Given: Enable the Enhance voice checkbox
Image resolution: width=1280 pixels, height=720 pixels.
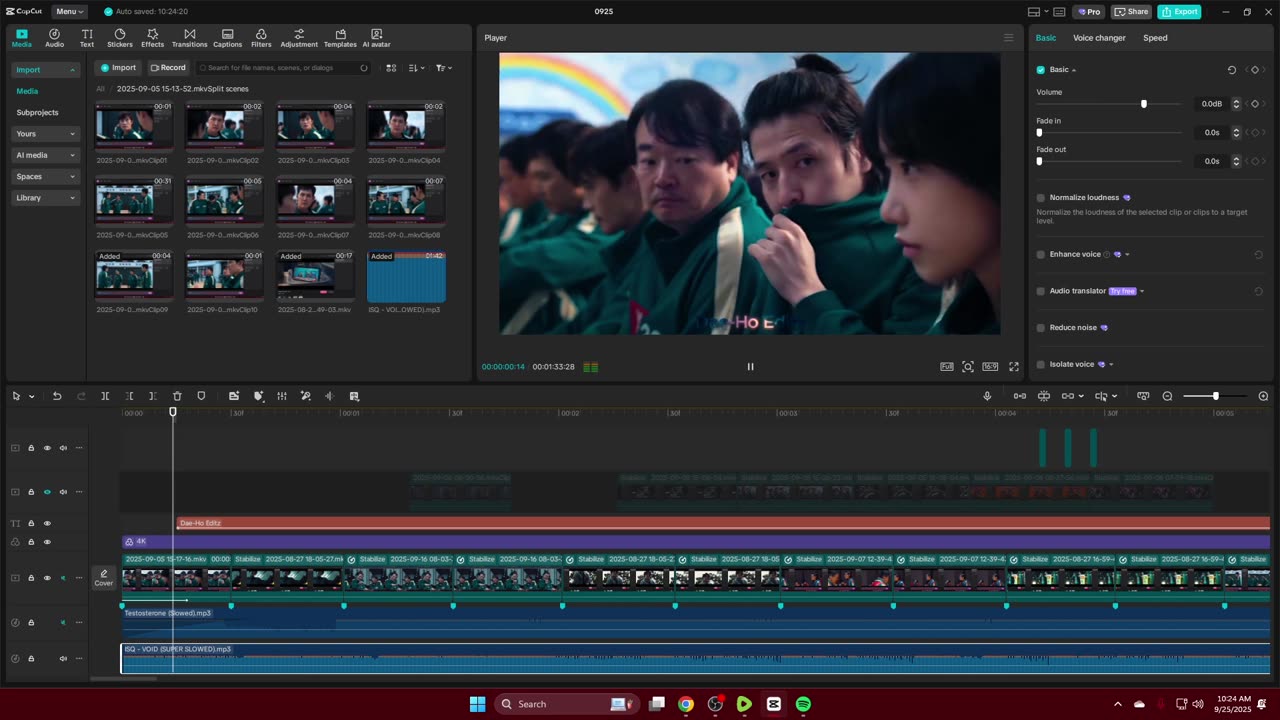Looking at the screenshot, I should tap(1040, 254).
